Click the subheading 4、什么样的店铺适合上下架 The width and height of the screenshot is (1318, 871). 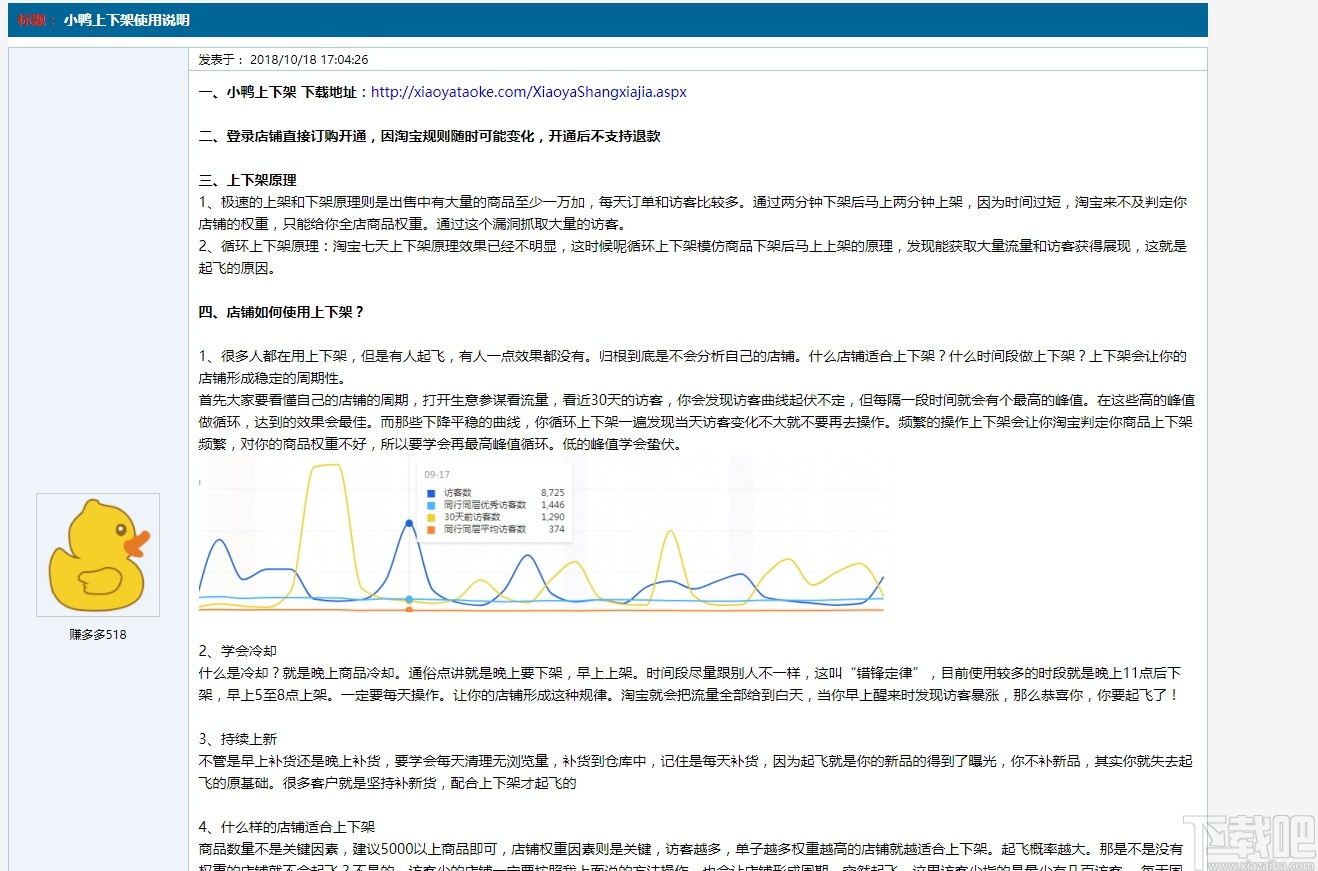point(286,827)
